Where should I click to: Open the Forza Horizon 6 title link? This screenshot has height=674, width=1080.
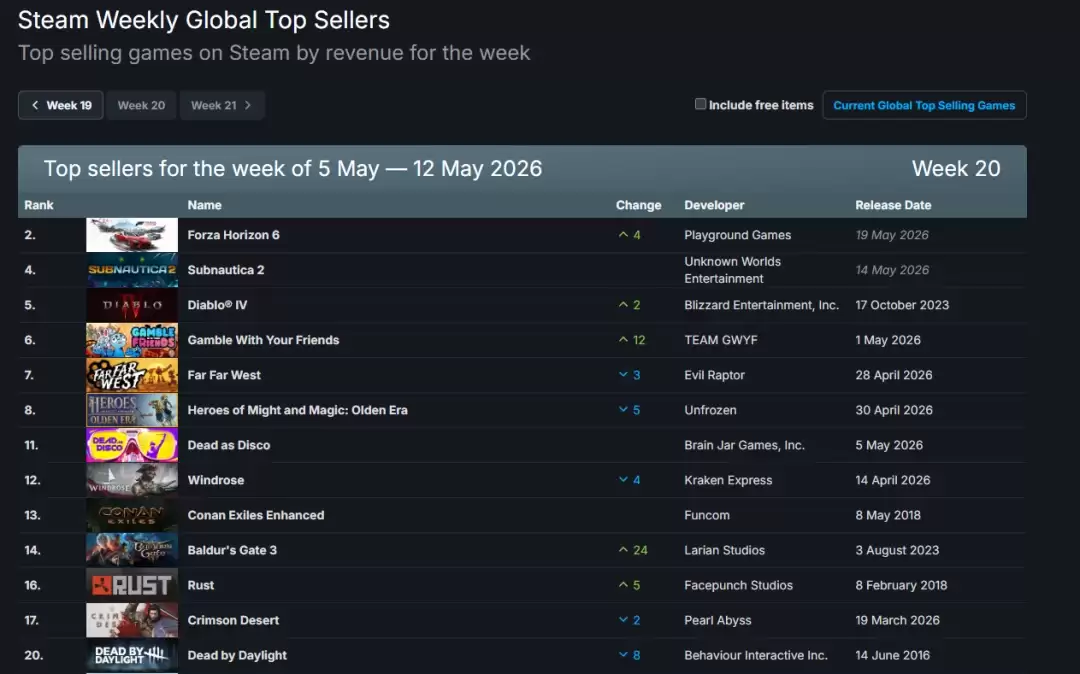pos(233,235)
